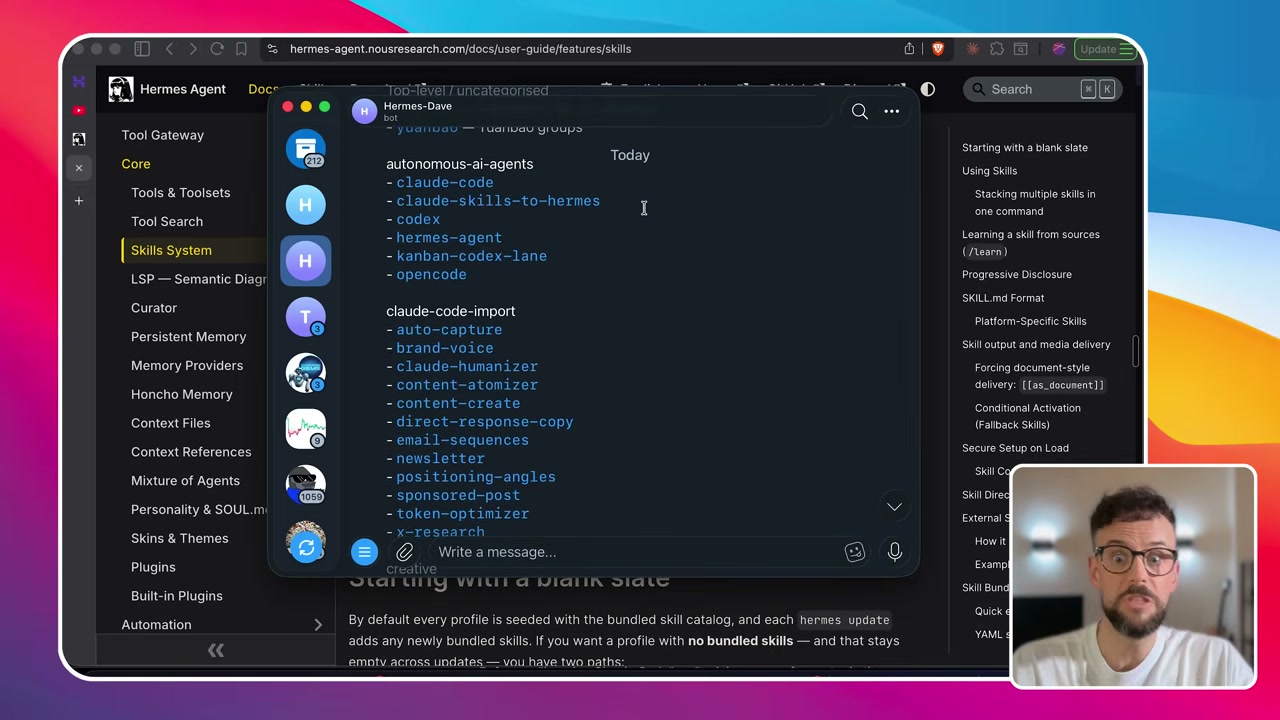Open Mixture of Agents docs page
The image size is (1280, 720).
click(x=185, y=481)
